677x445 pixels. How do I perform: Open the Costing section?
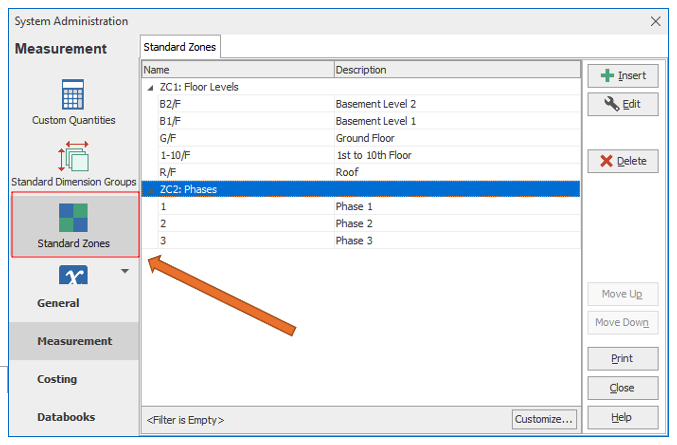57,379
